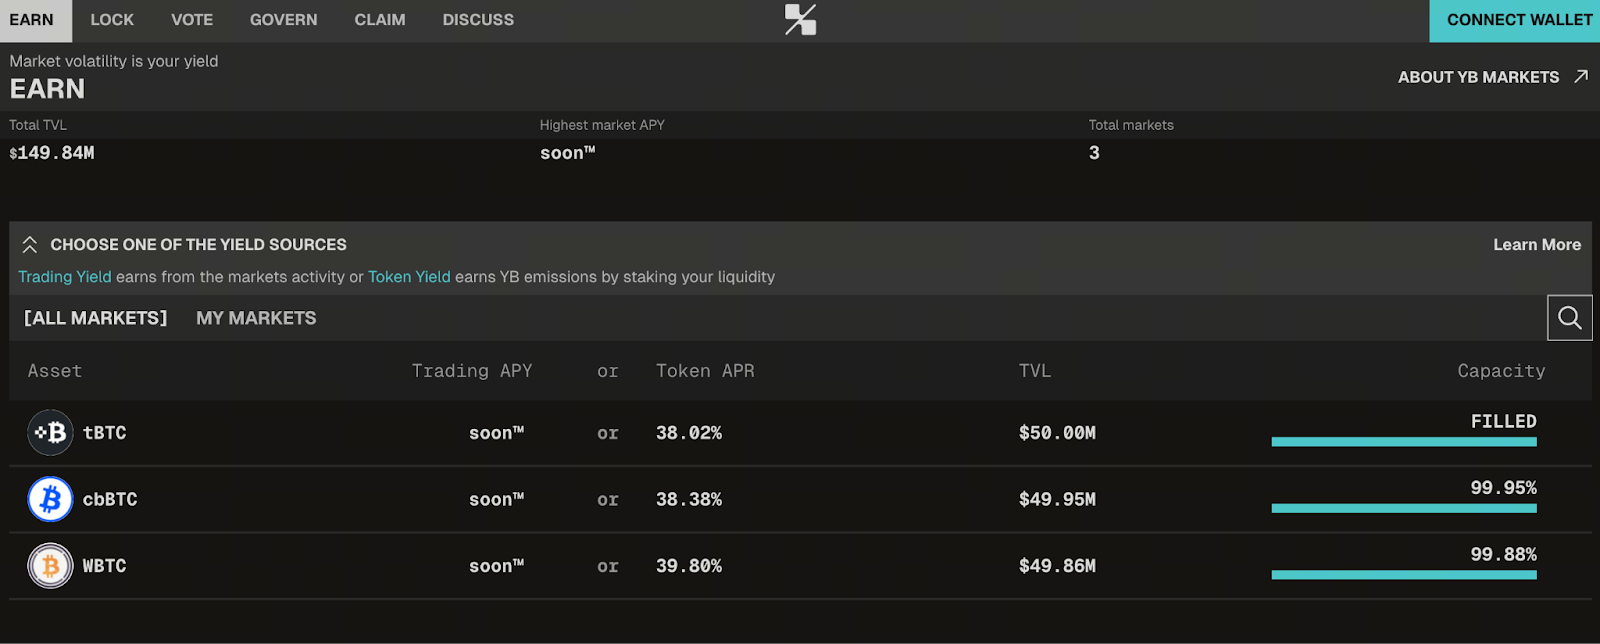Click the tBTC capacity progress bar

point(1403,441)
